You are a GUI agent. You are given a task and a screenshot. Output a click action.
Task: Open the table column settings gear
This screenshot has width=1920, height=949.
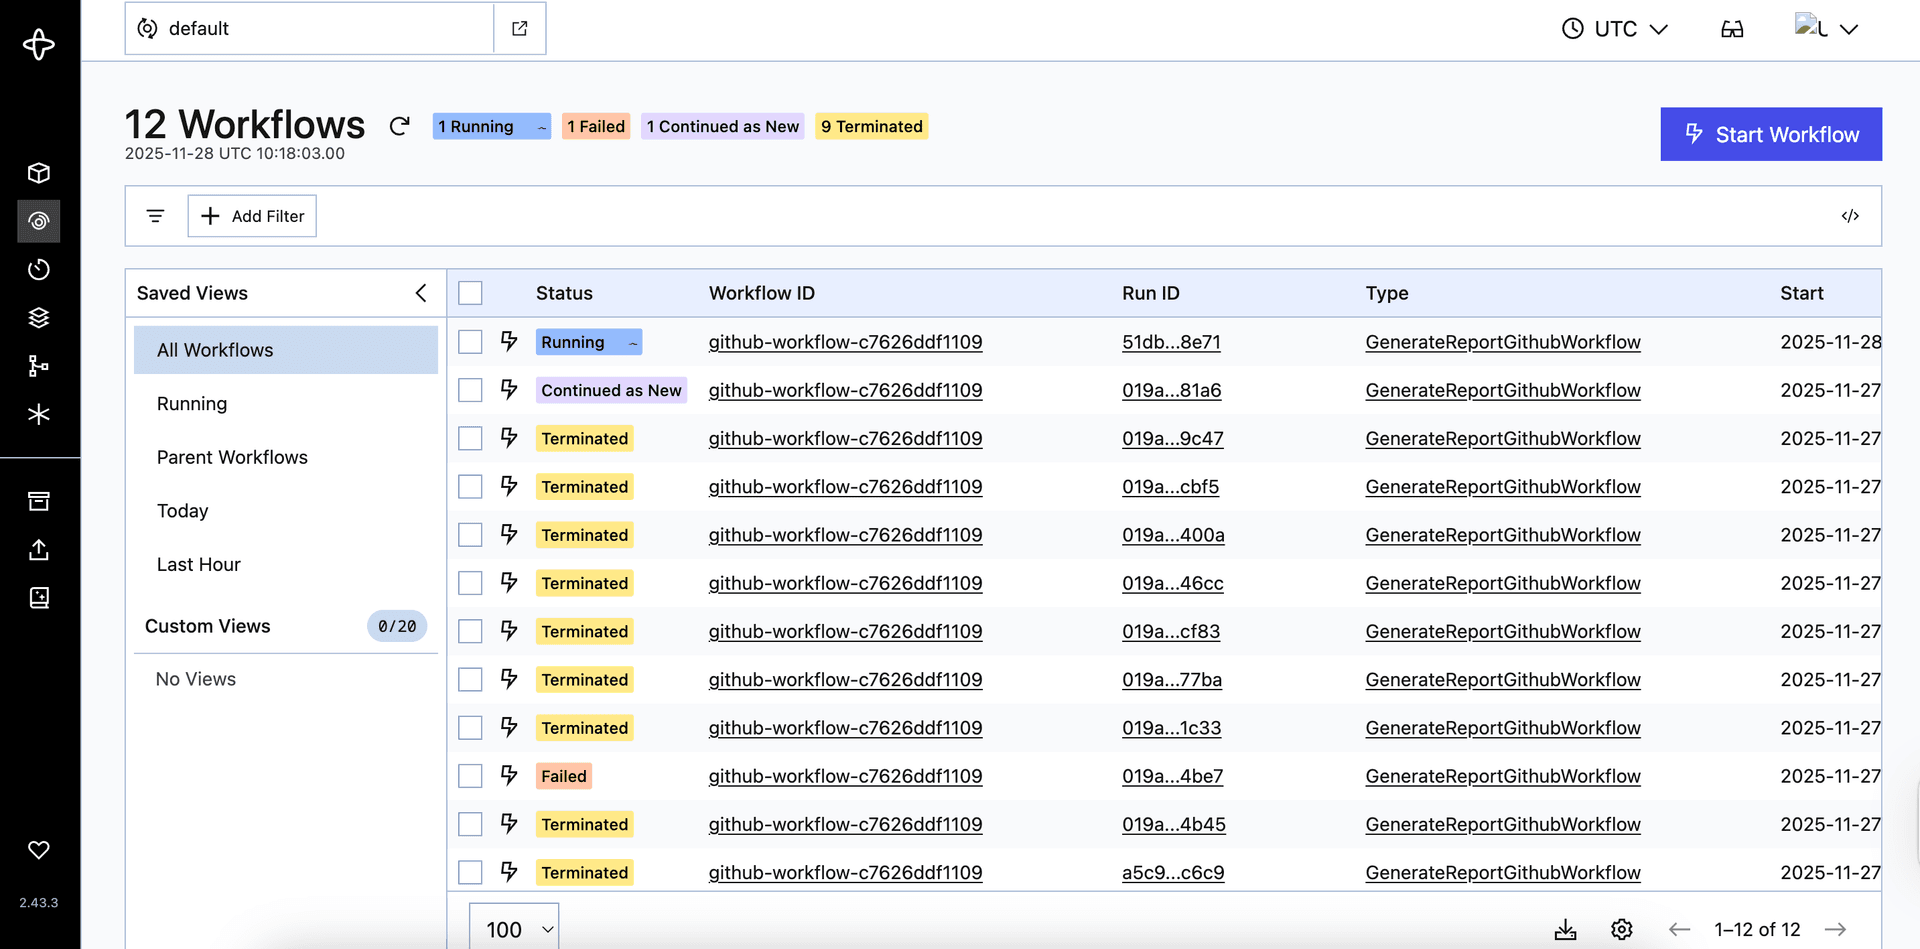coord(1621,929)
